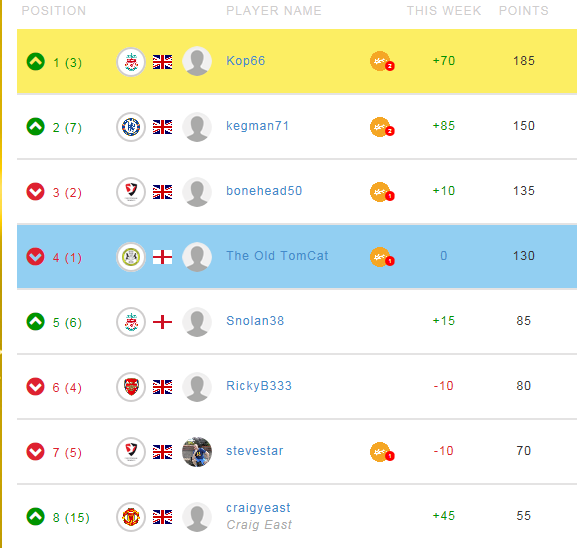
Task: Click kegman71's Chelsea club crest
Action: coord(131,127)
